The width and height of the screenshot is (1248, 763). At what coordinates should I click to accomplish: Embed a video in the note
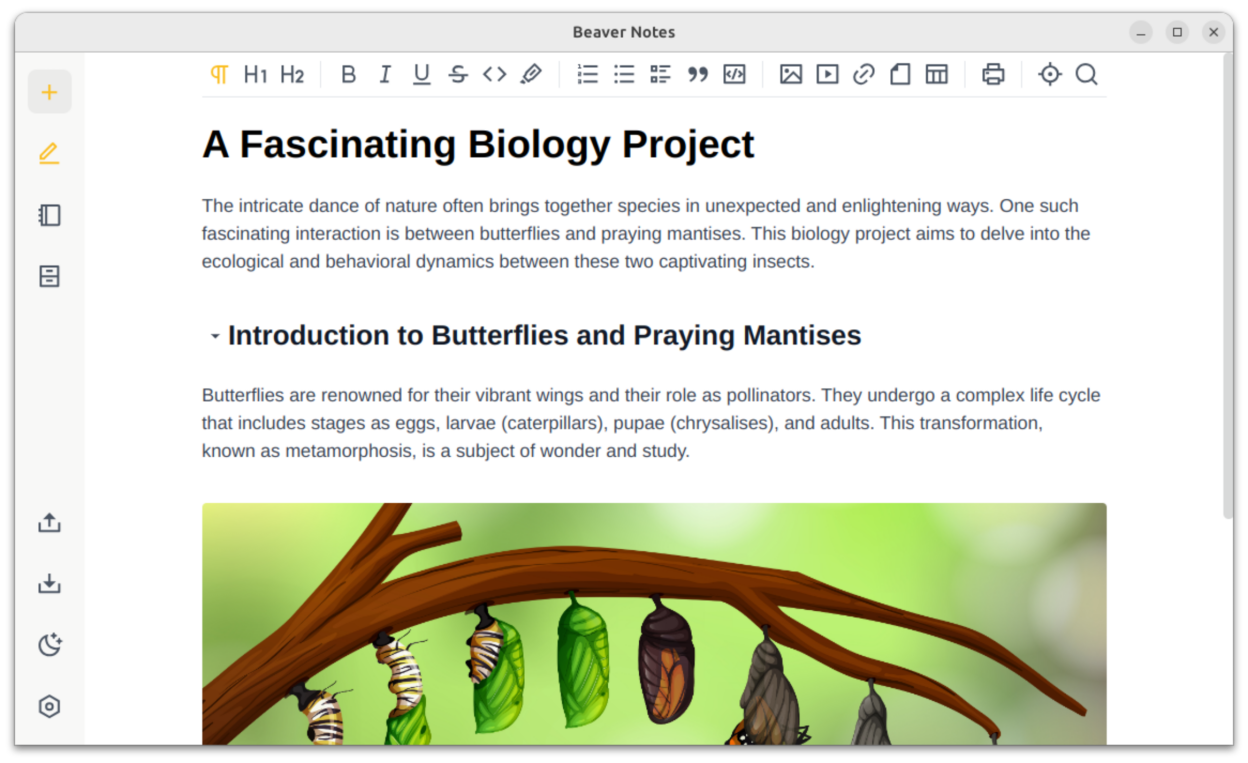click(x=827, y=74)
